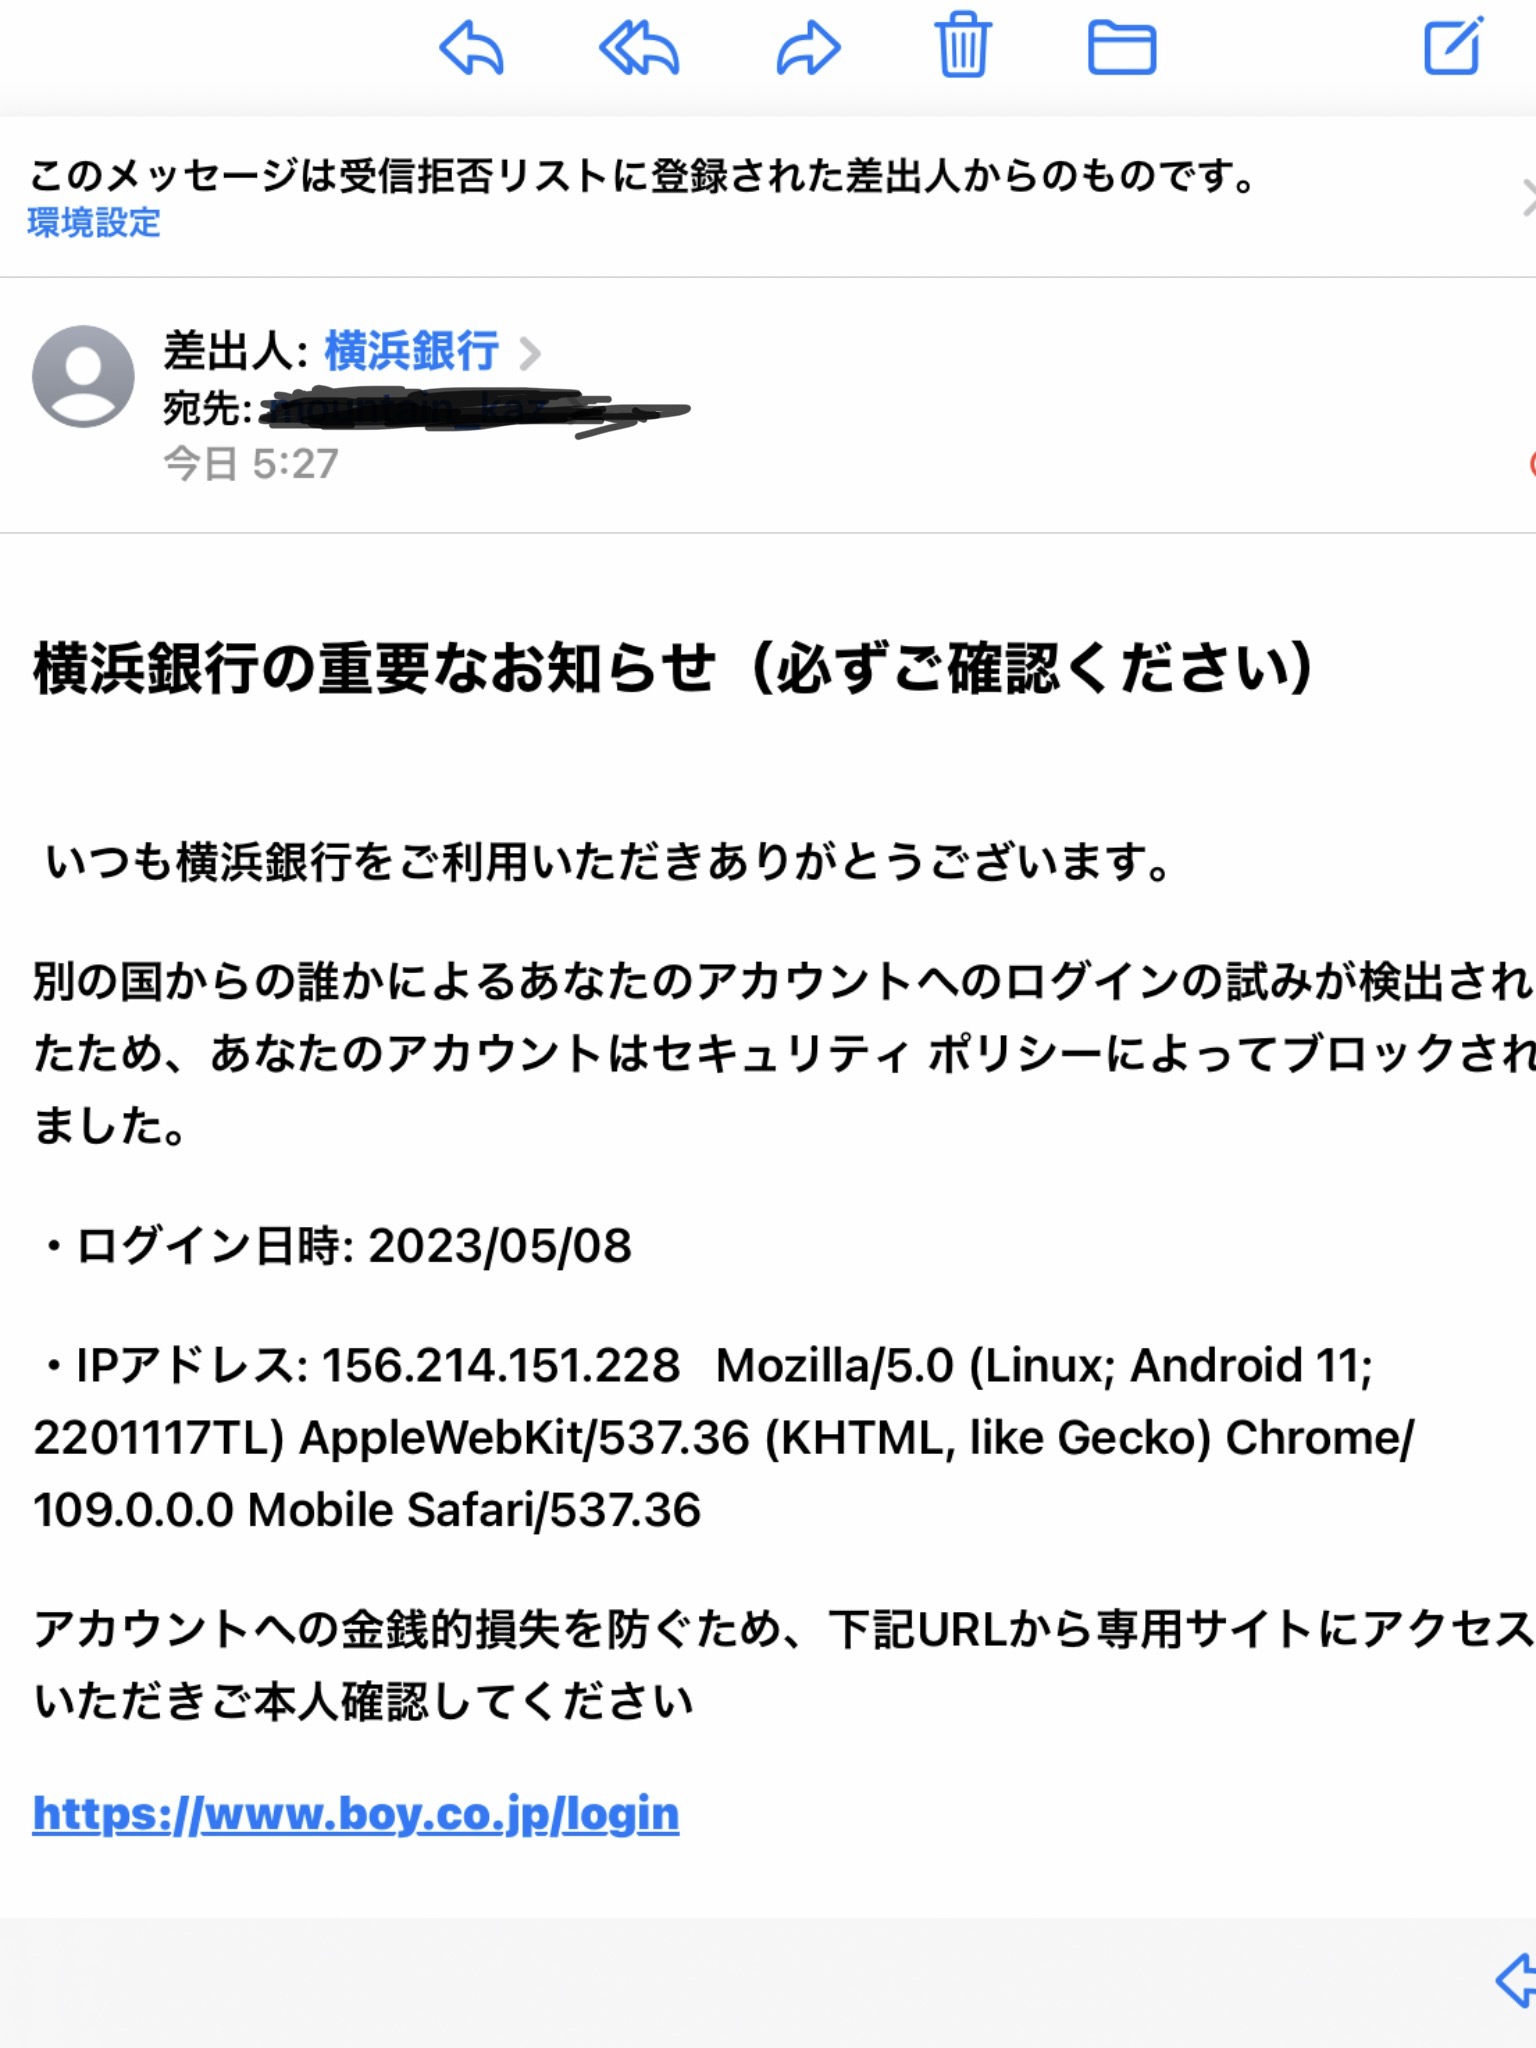Tap the 今日 5:27 timestamp

click(x=251, y=464)
